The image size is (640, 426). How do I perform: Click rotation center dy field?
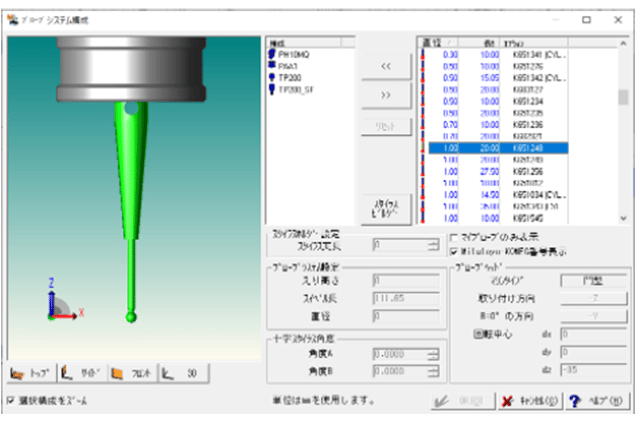point(594,352)
